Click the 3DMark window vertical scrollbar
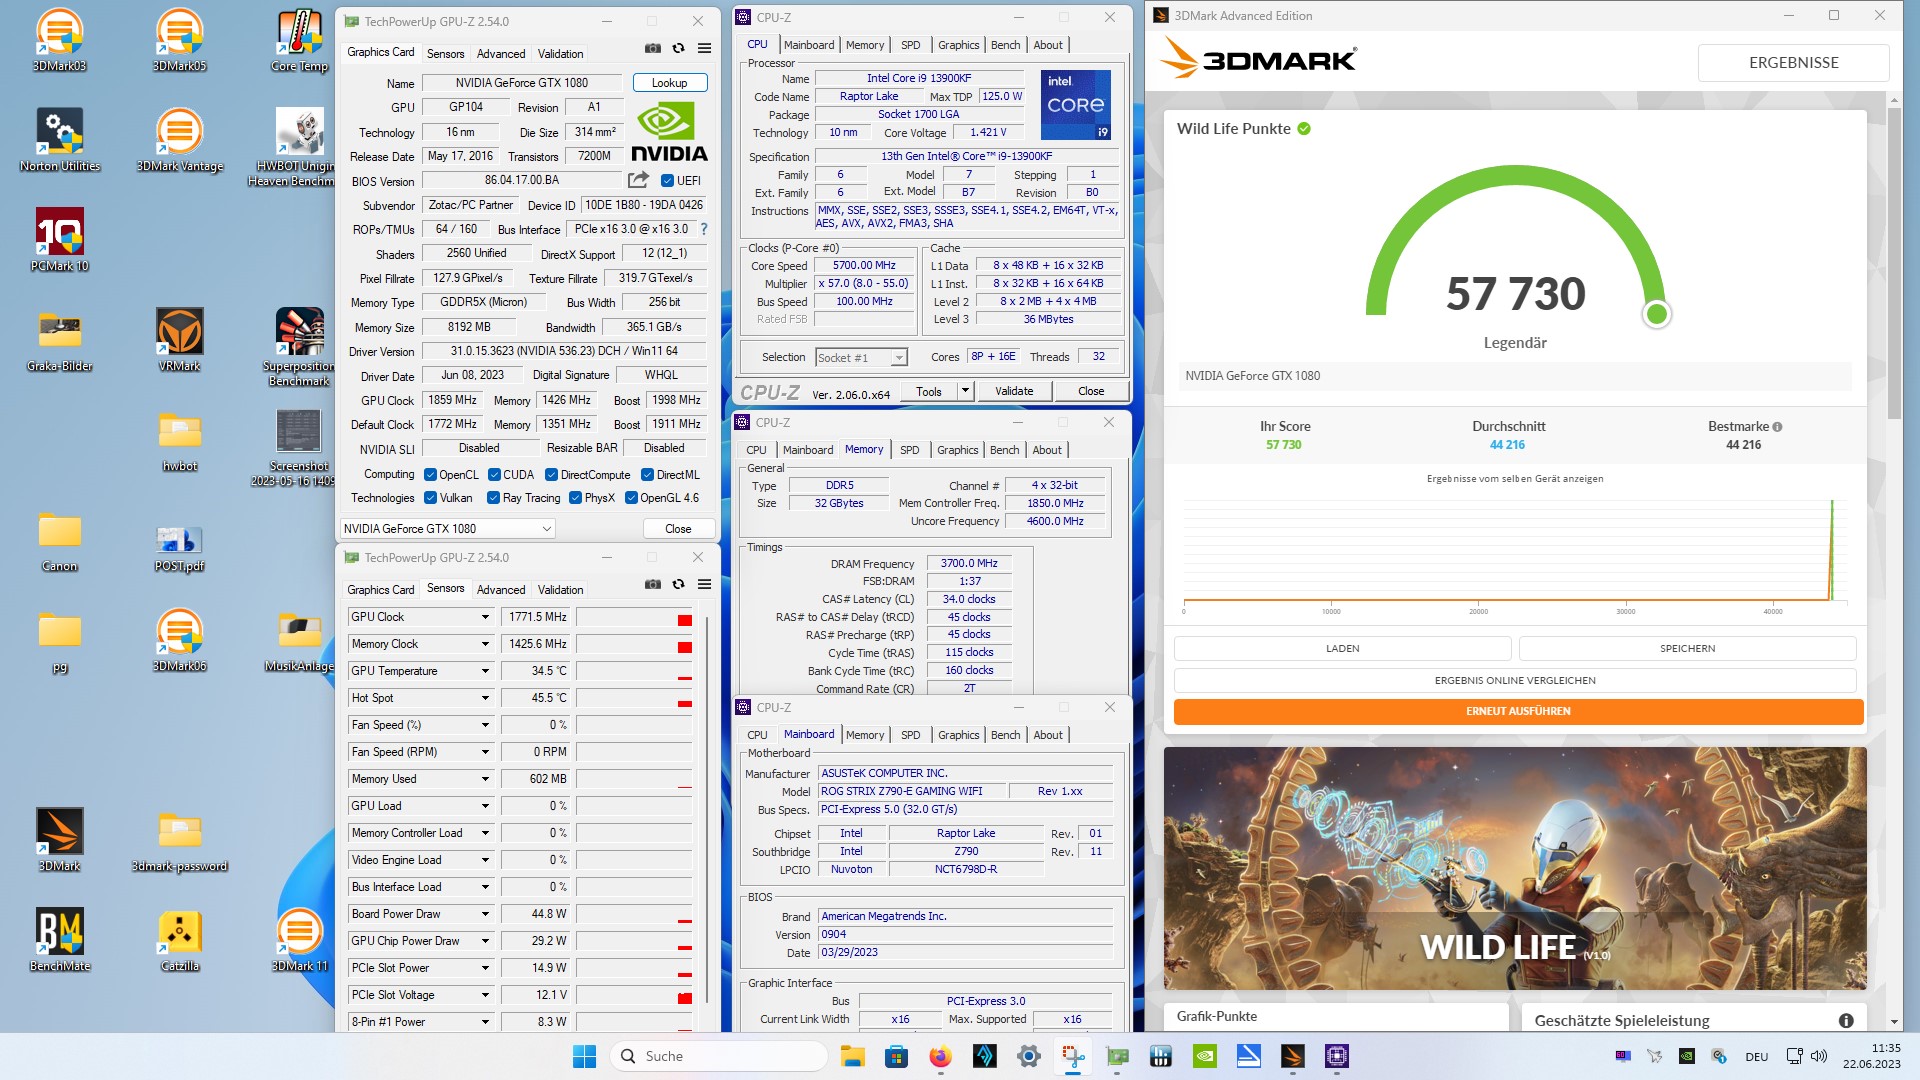Viewport: 1920px width, 1080px height. click(x=1894, y=262)
